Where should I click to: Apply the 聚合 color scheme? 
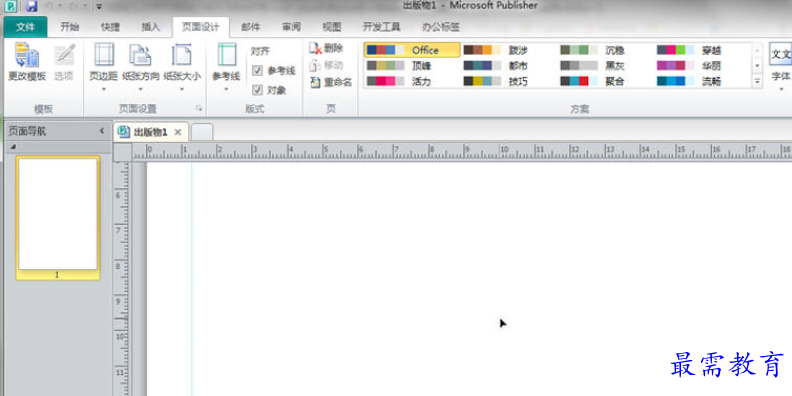pyautogui.click(x=606, y=81)
